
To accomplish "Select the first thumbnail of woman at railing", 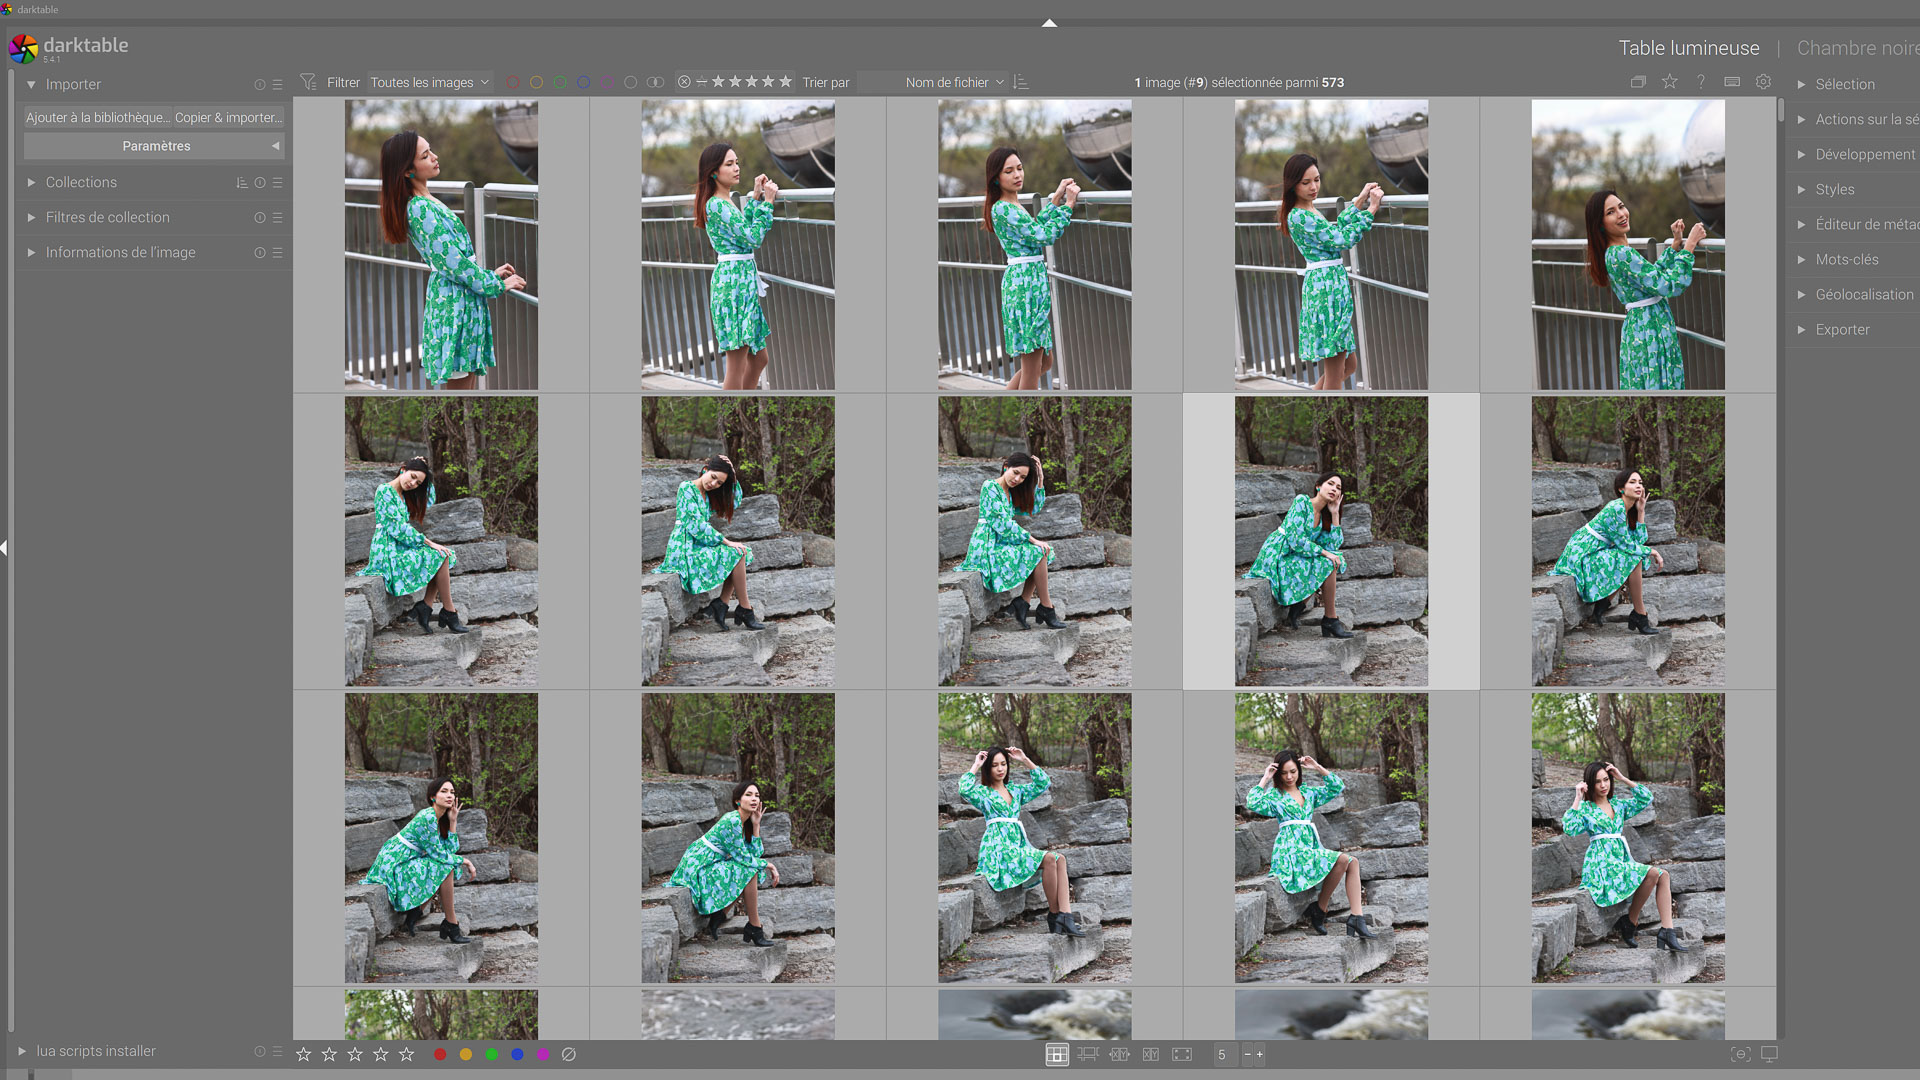I will (441, 244).
